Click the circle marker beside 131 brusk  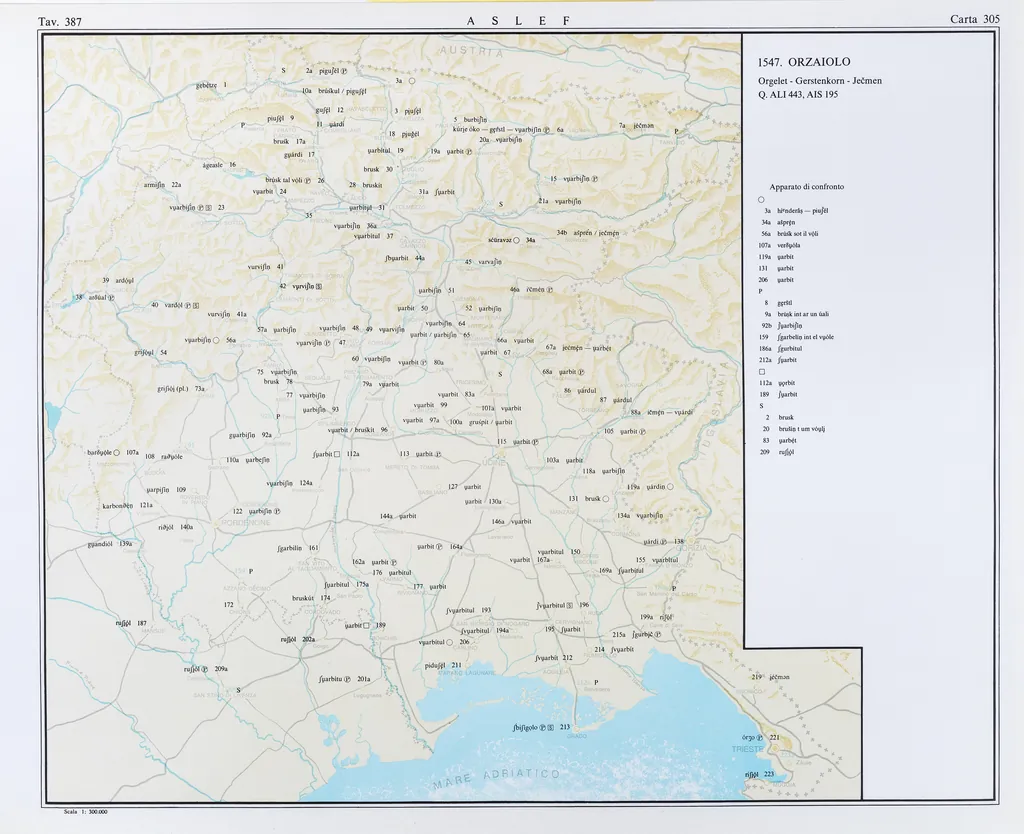point(606,498)
